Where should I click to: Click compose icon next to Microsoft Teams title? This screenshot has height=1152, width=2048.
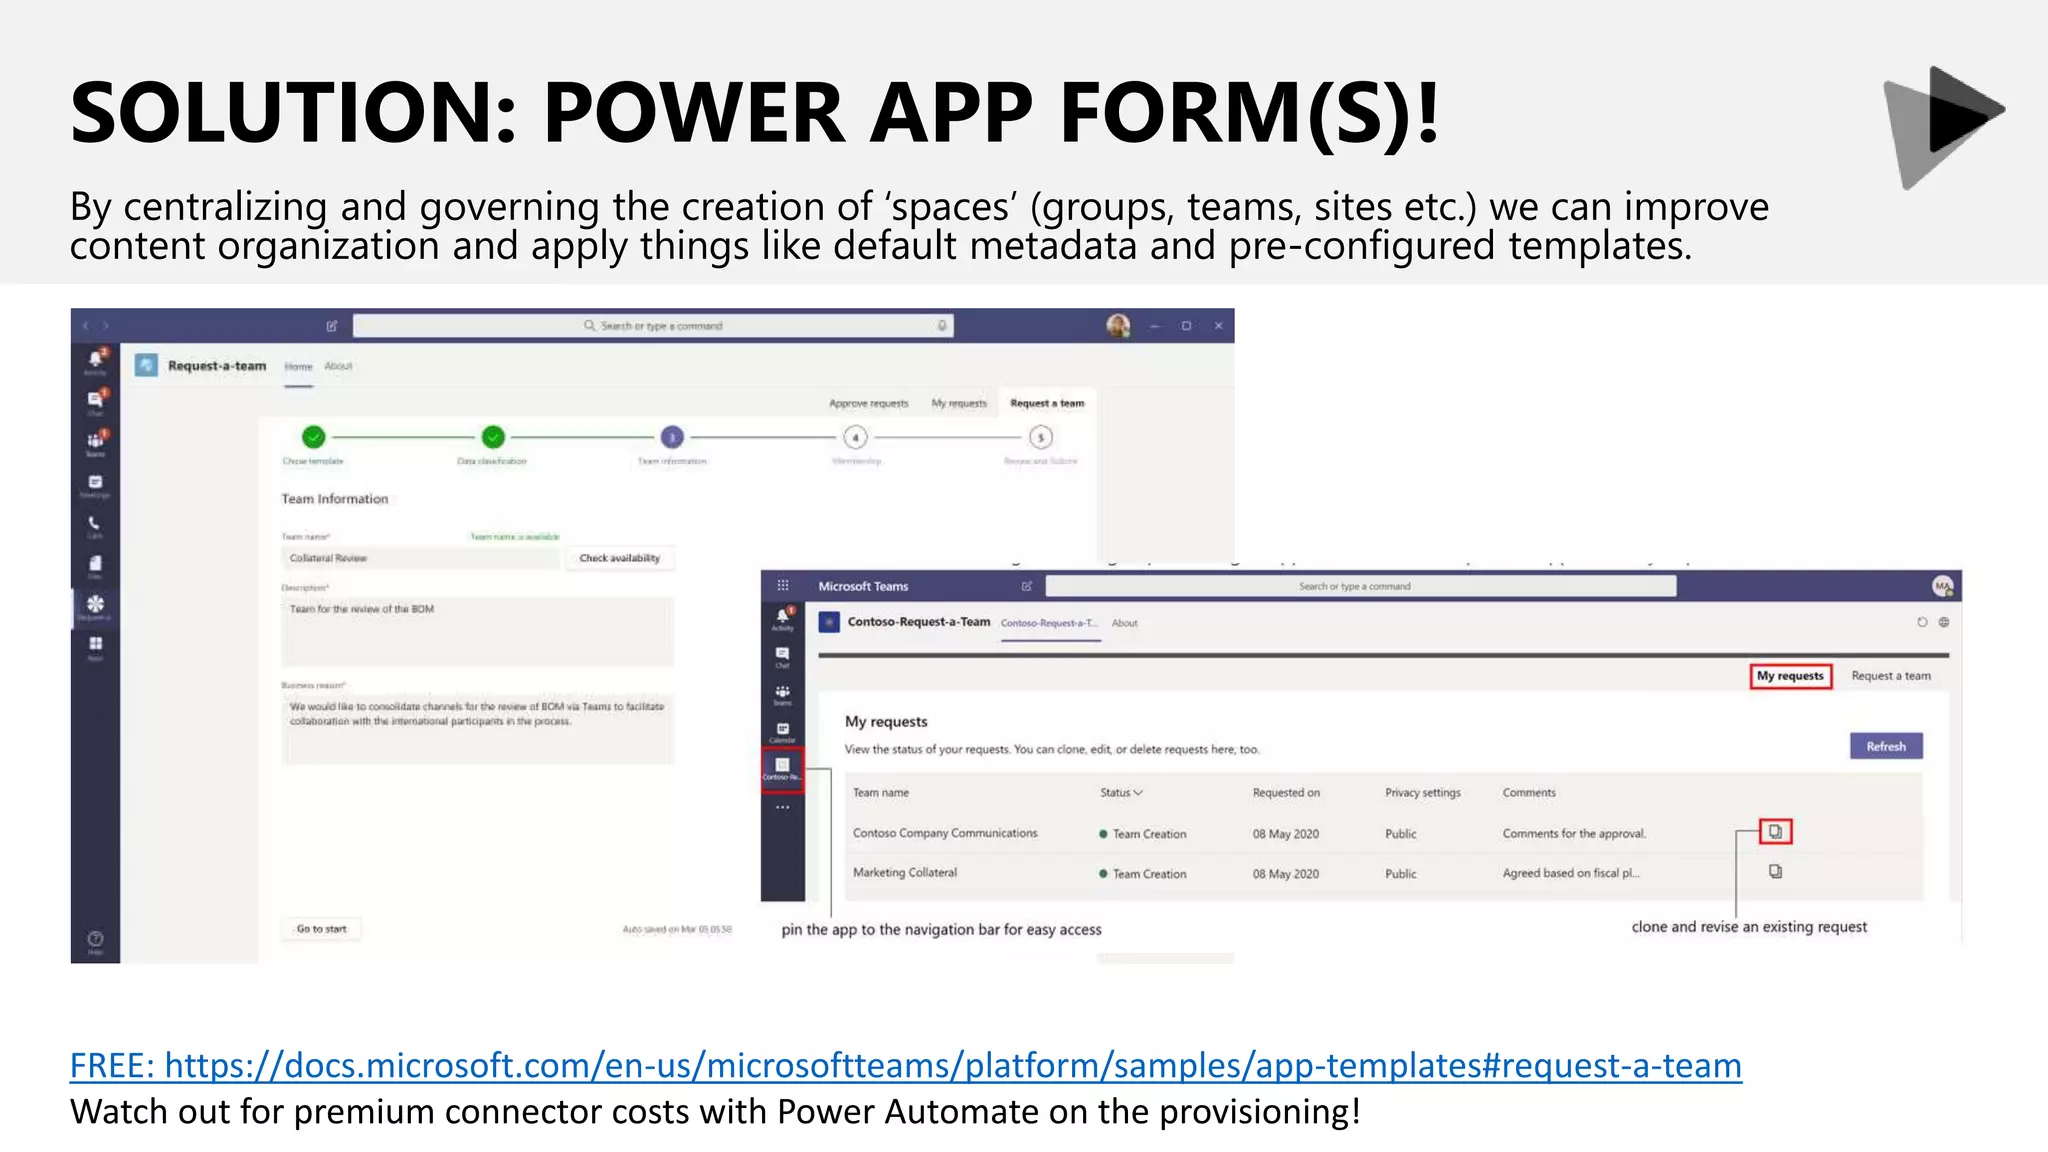[x=1026, y=586]
